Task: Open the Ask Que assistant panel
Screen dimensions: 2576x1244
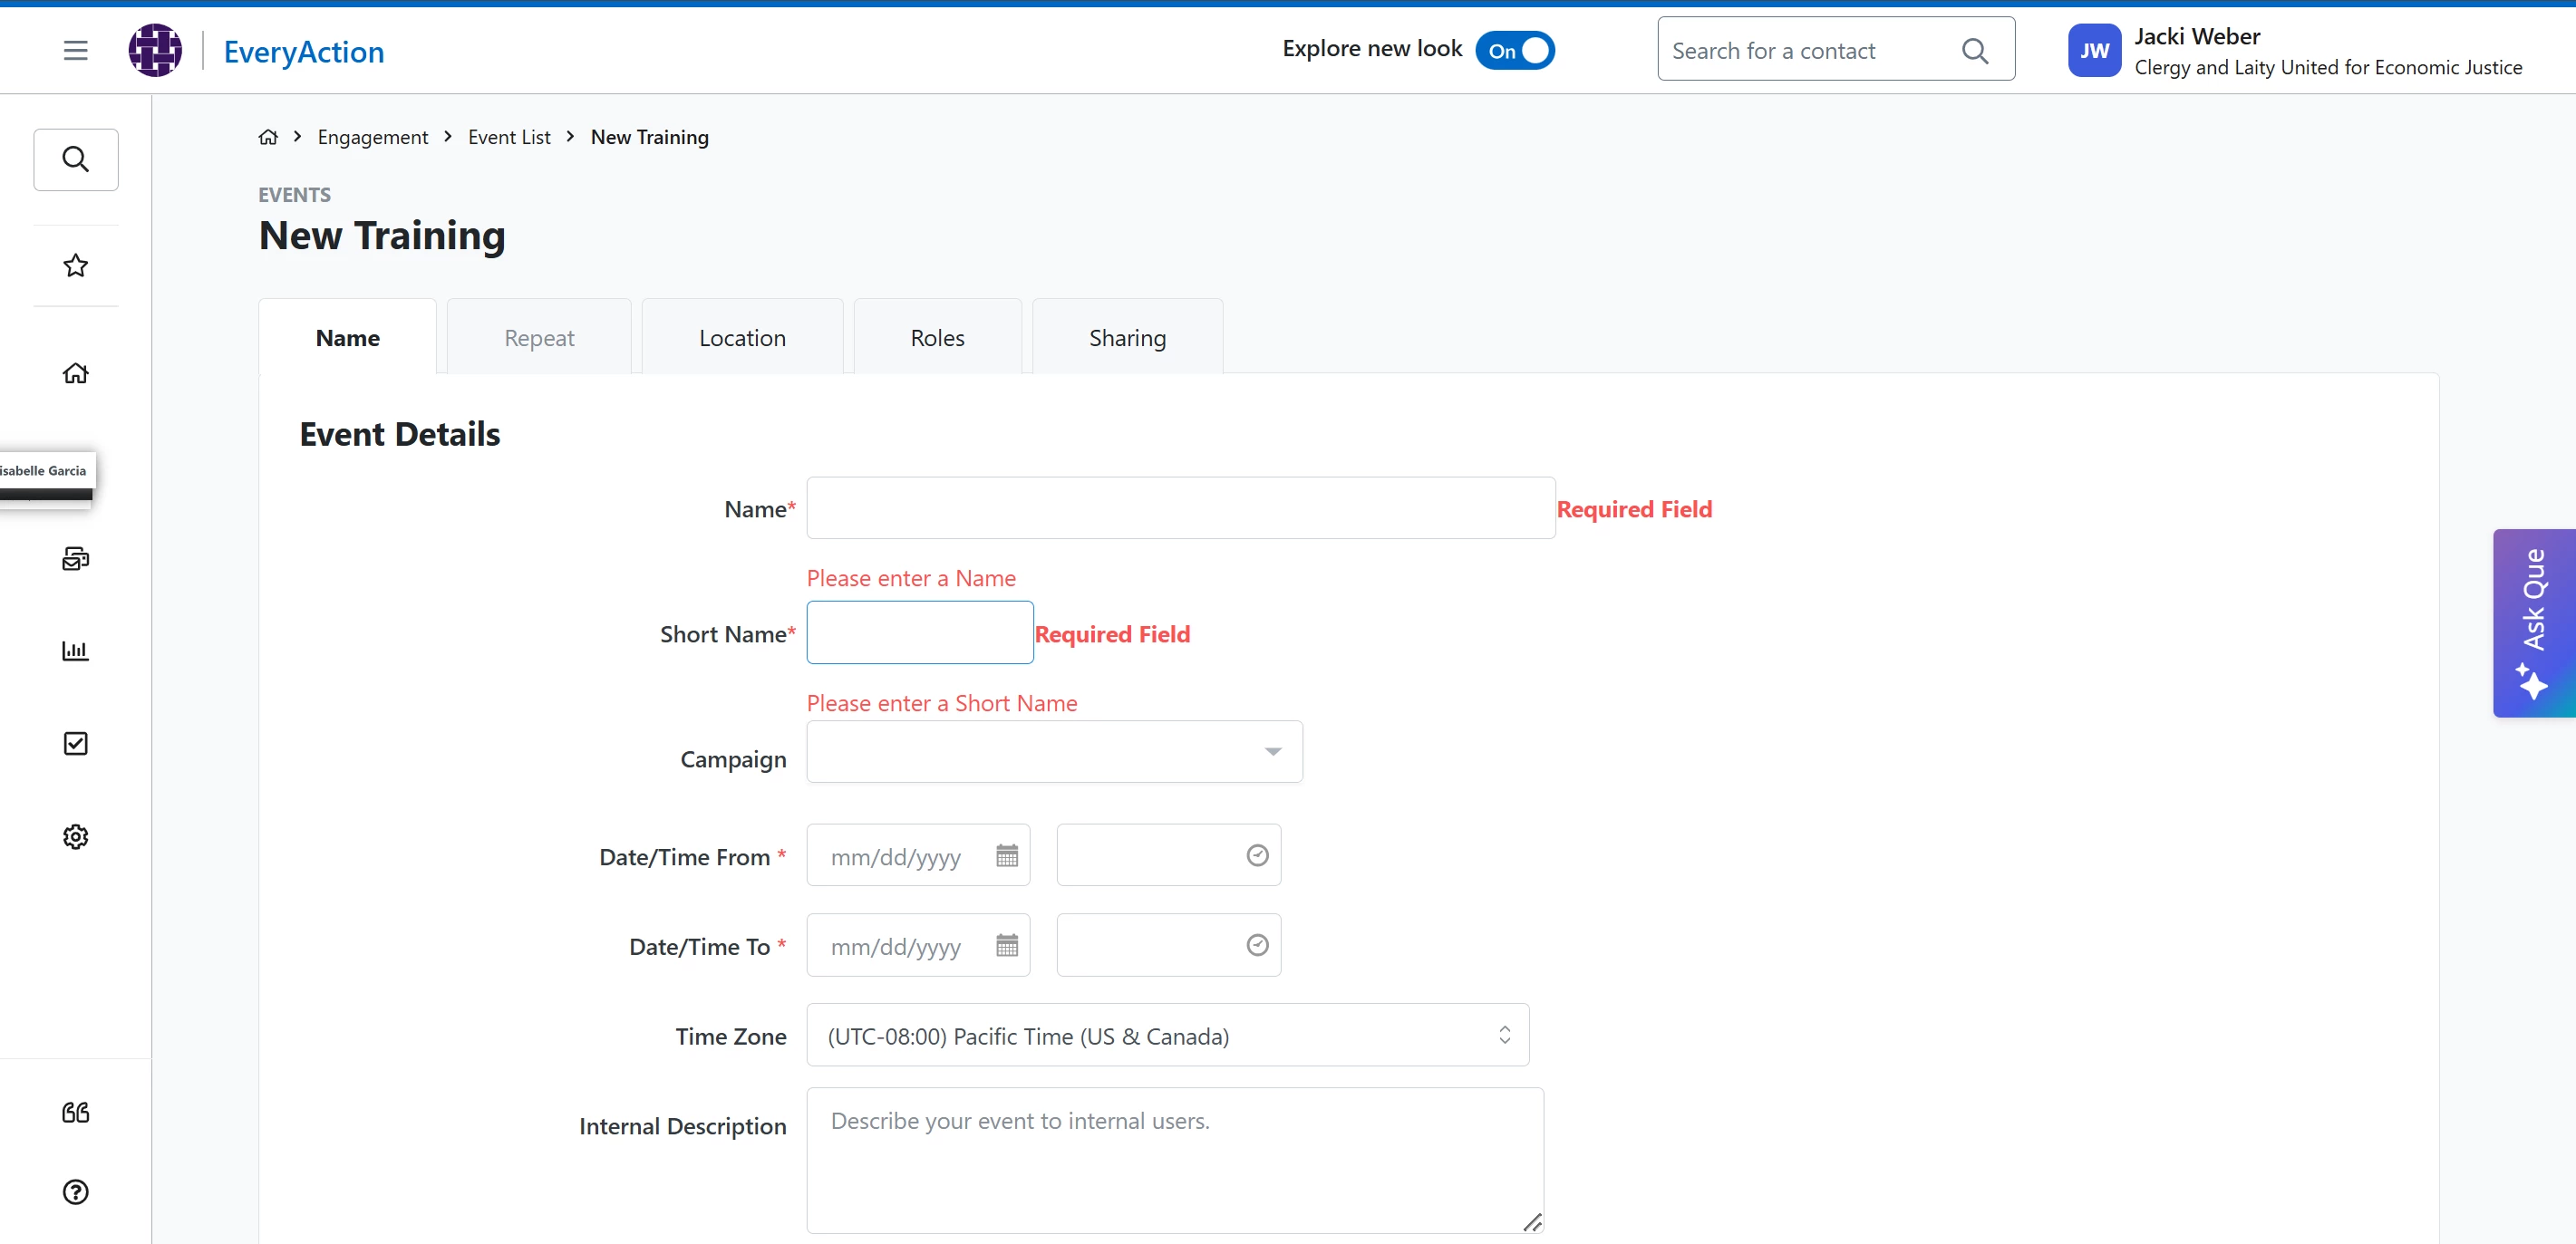Action: (2533, 623)
